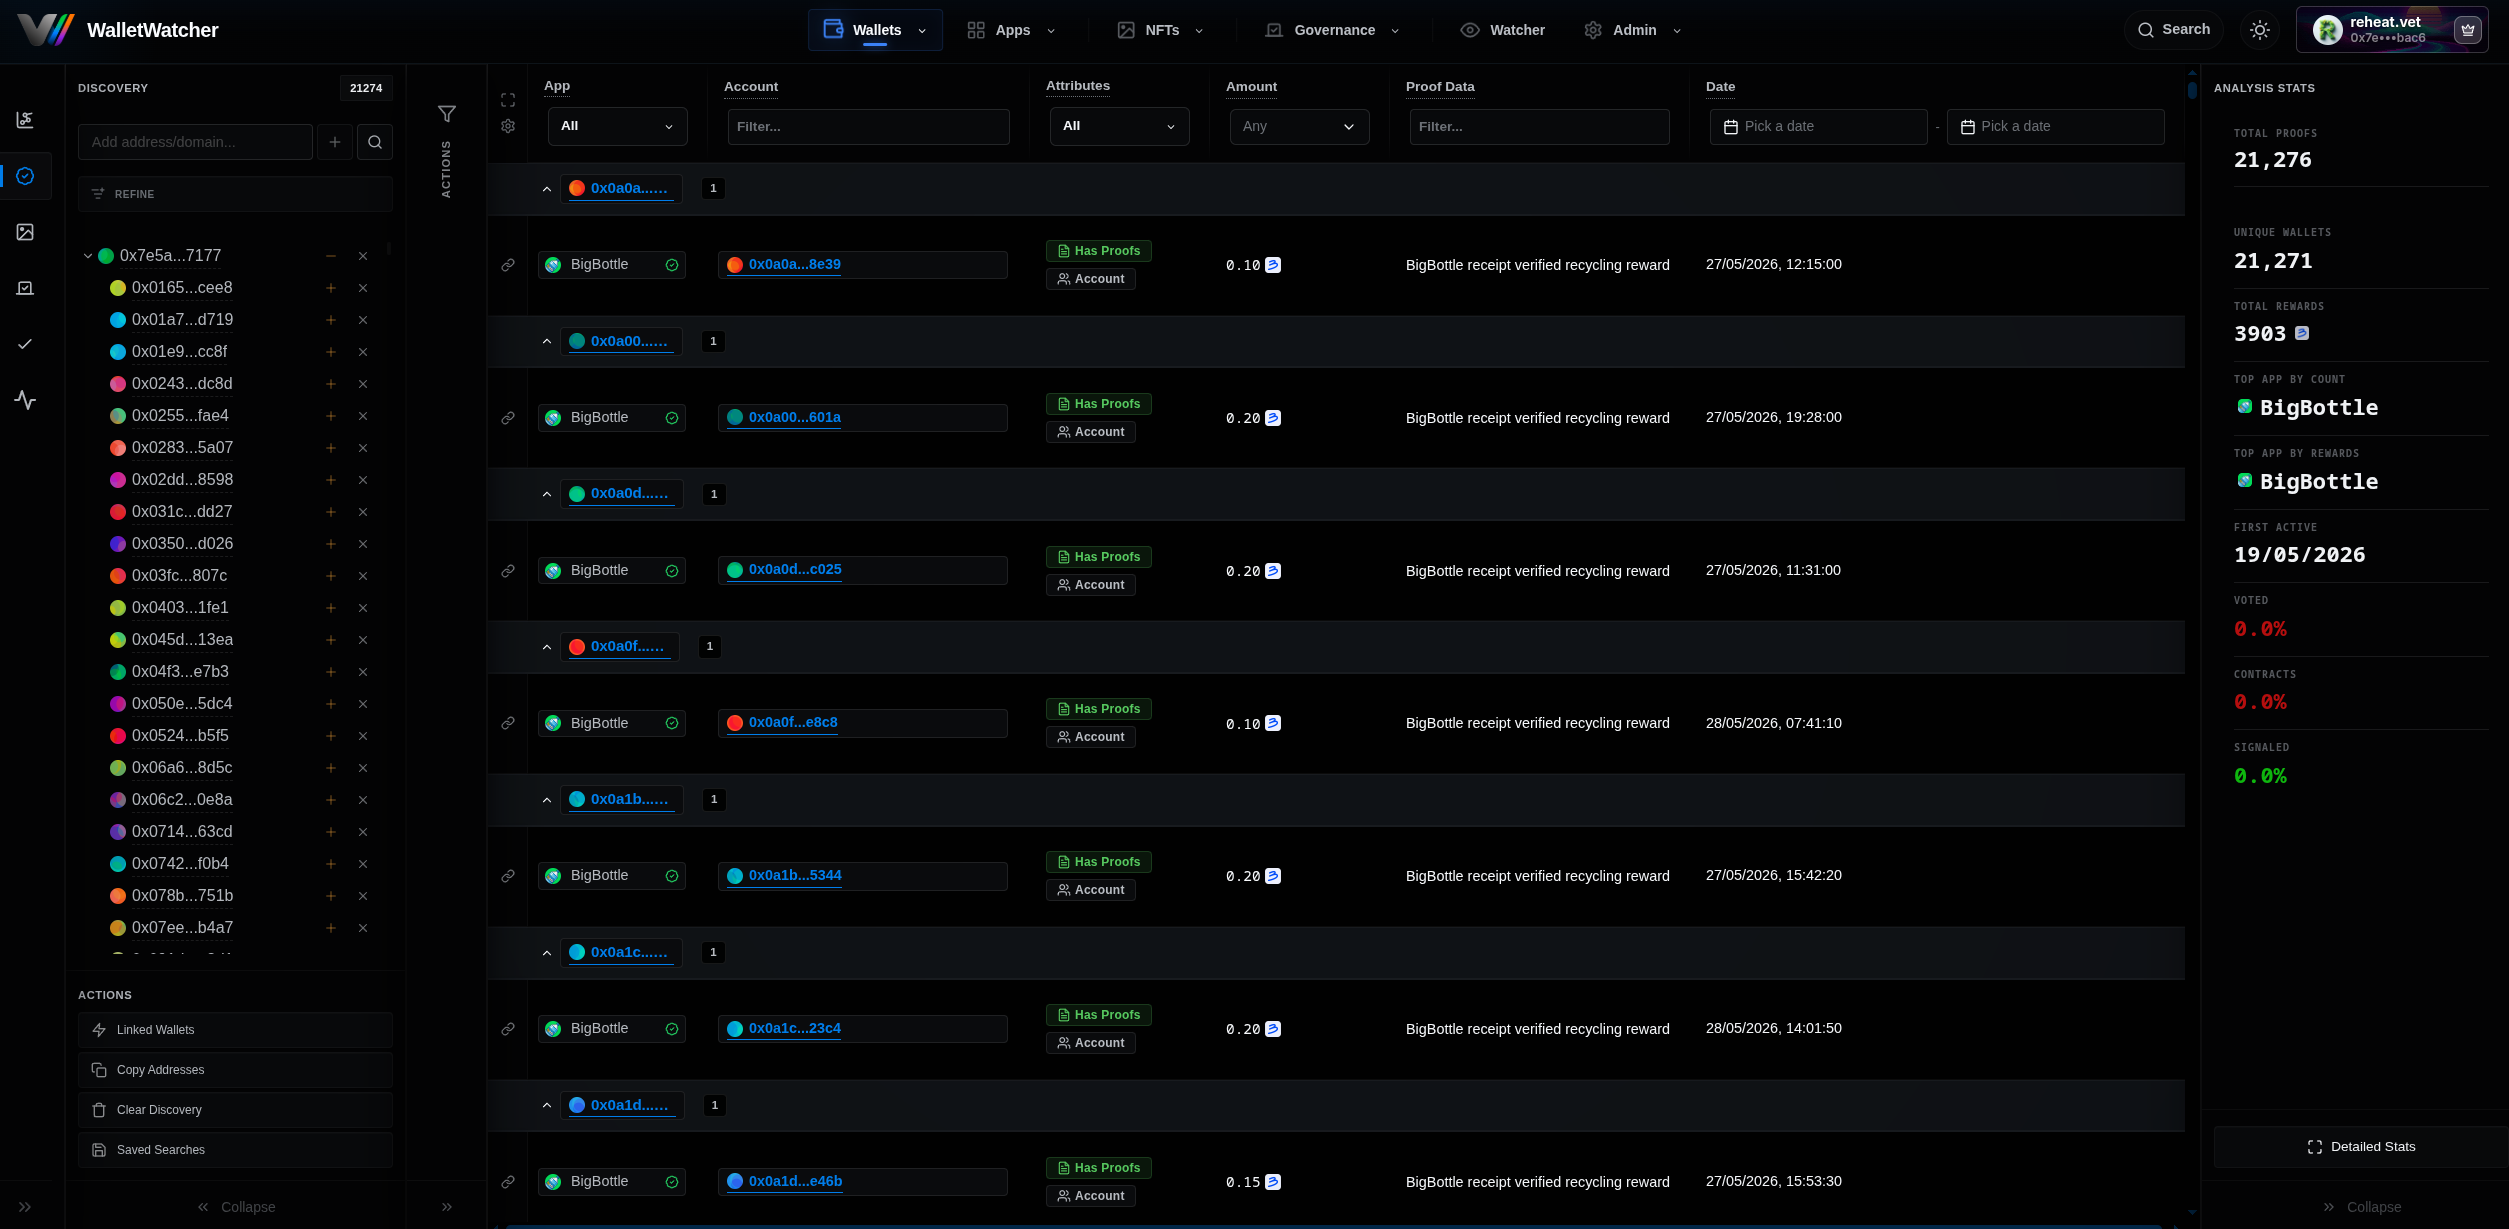Collapse the 0x0a00 group chevron
This screenshot has width=2509, height=1229.
(x=547, y=342)
